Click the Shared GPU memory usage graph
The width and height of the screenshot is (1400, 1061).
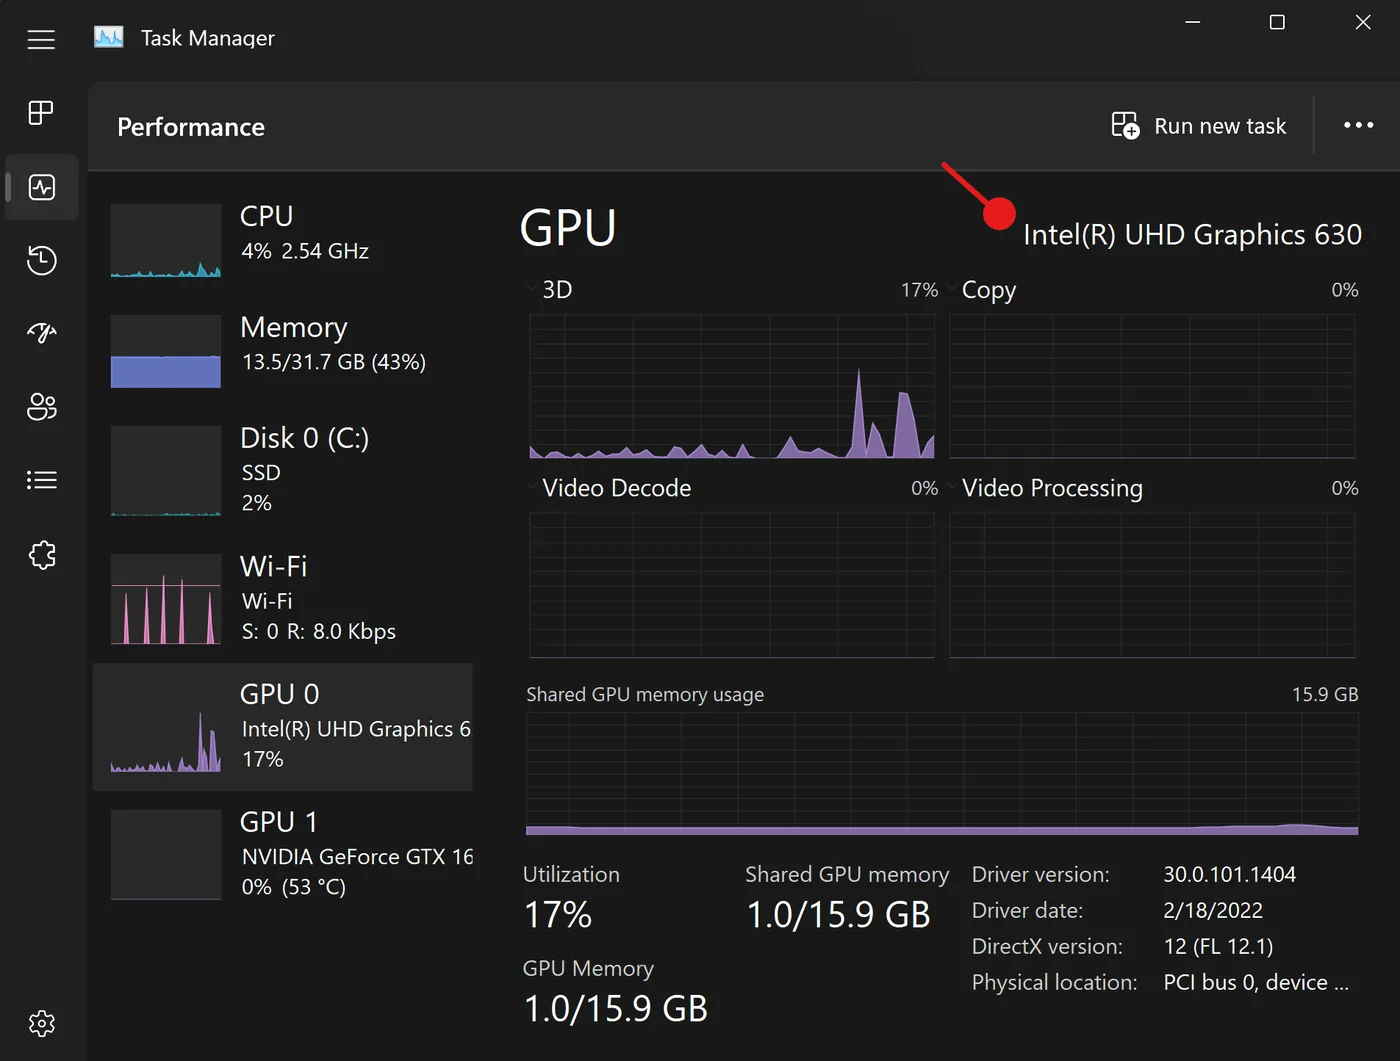[x=942, y=773]
